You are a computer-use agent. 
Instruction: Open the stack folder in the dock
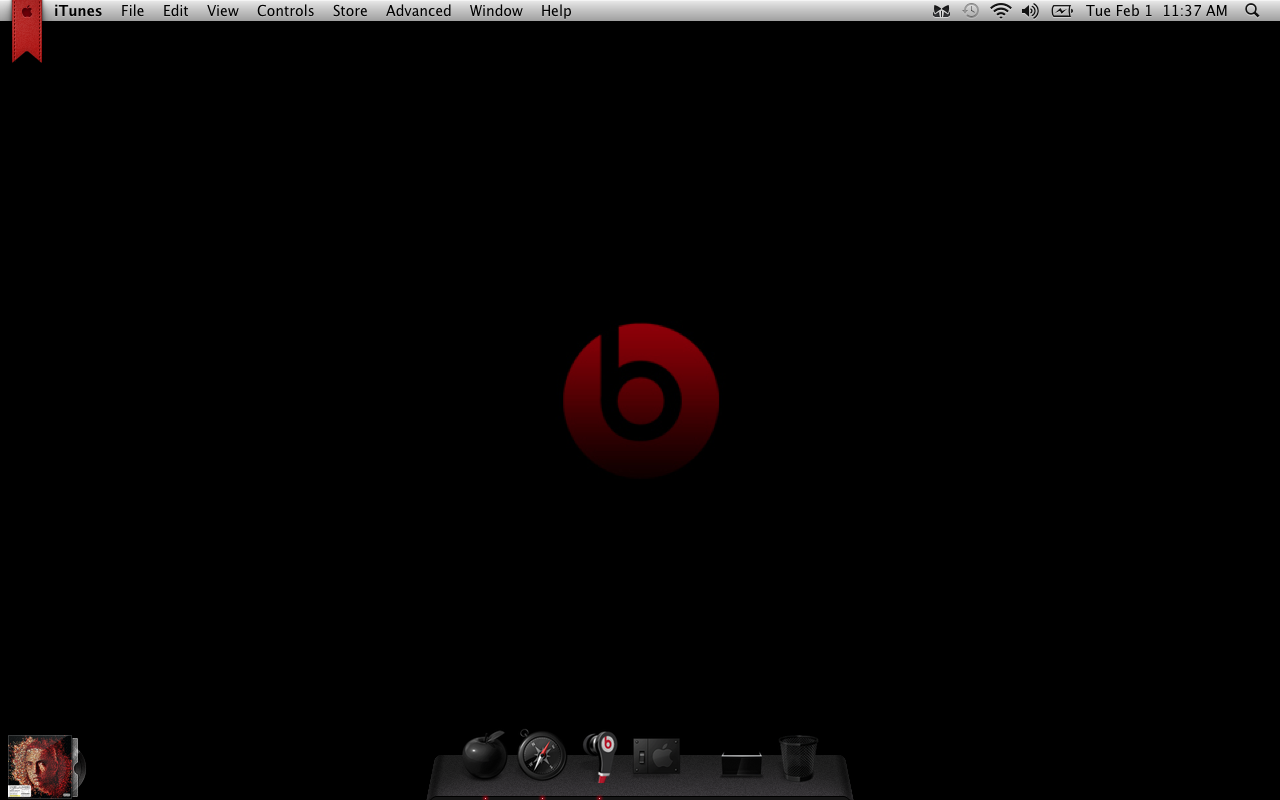tap(742, 765)
